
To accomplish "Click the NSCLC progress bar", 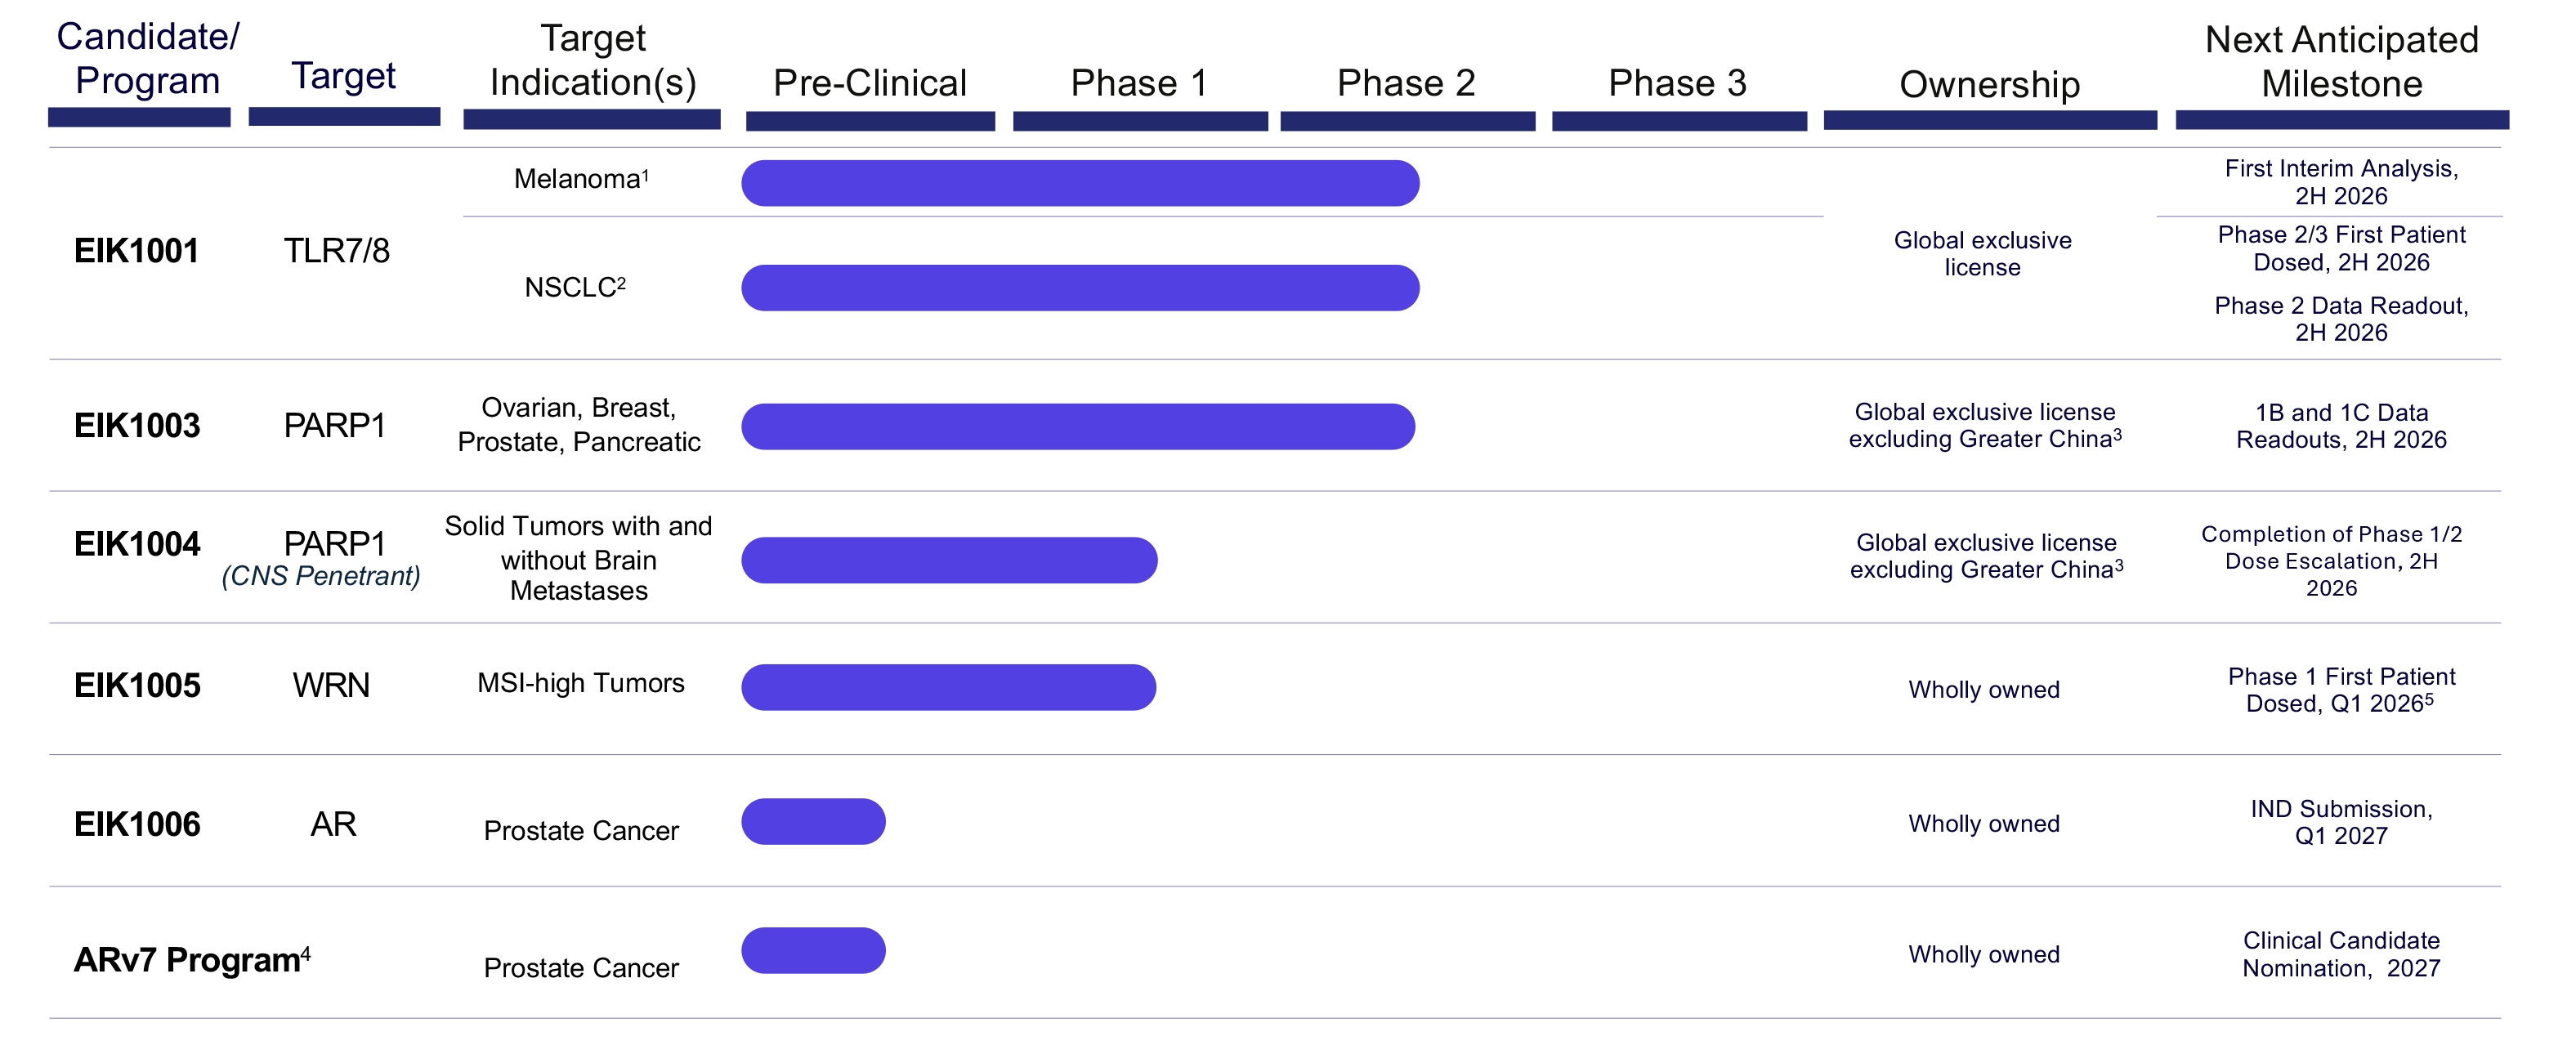I will [x=1079, y=288].
